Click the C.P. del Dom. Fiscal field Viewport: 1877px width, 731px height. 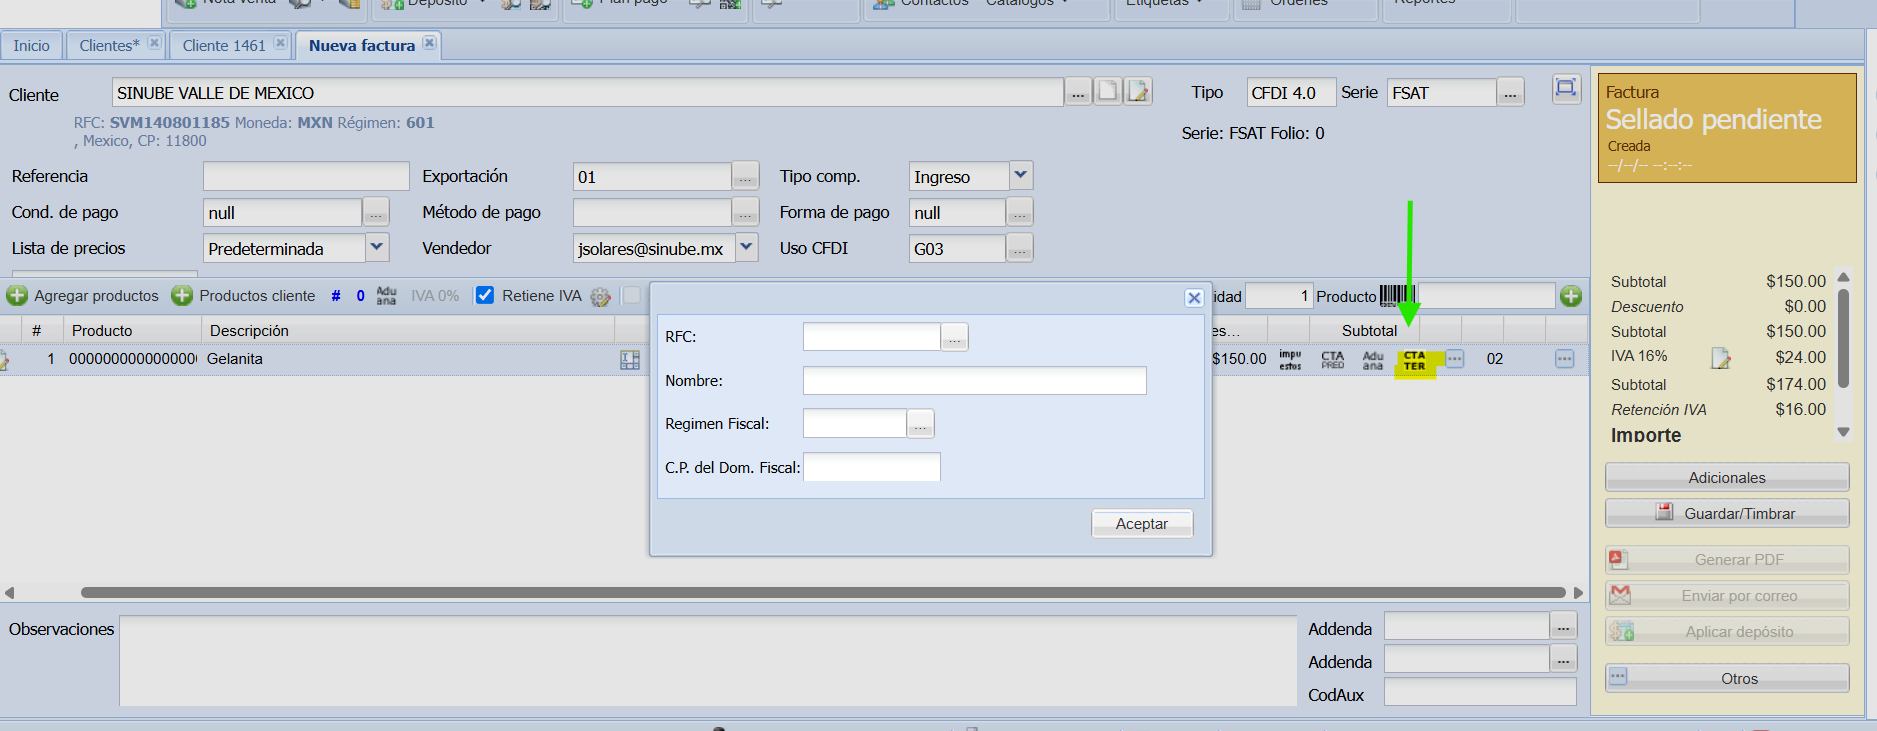(x=871, y=467)
